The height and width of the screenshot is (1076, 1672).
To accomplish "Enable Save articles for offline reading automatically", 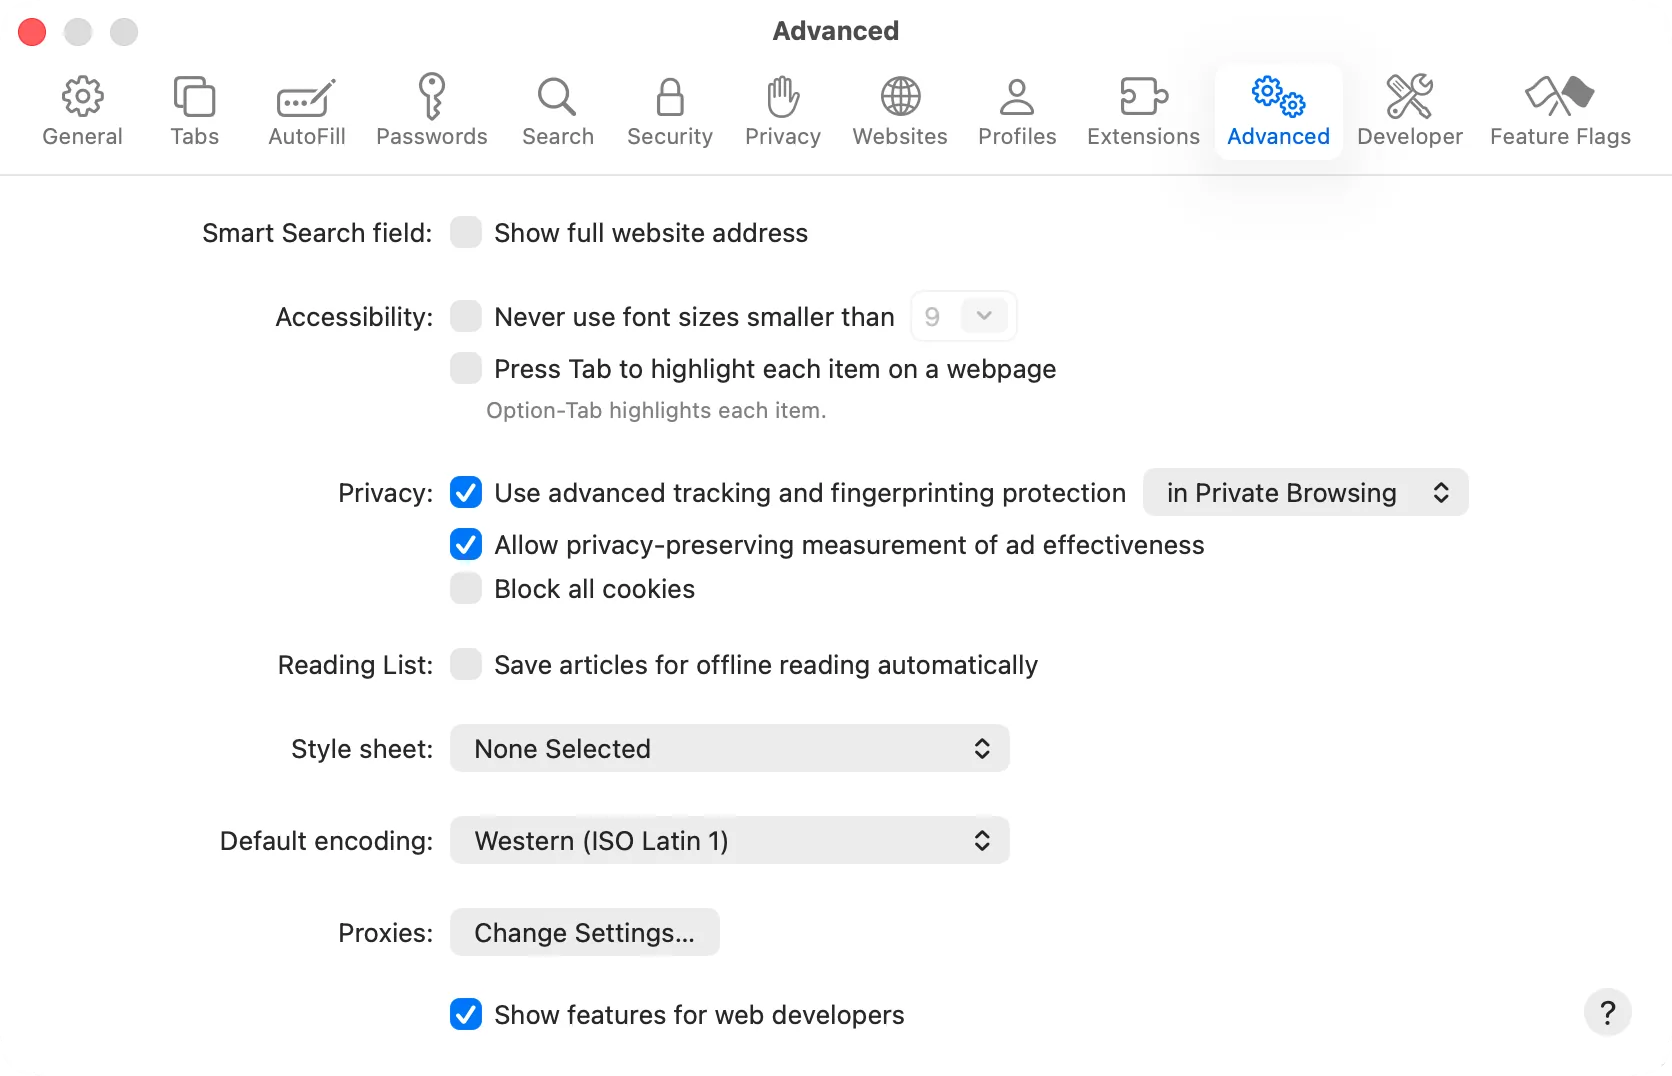I will pos(466,665).
